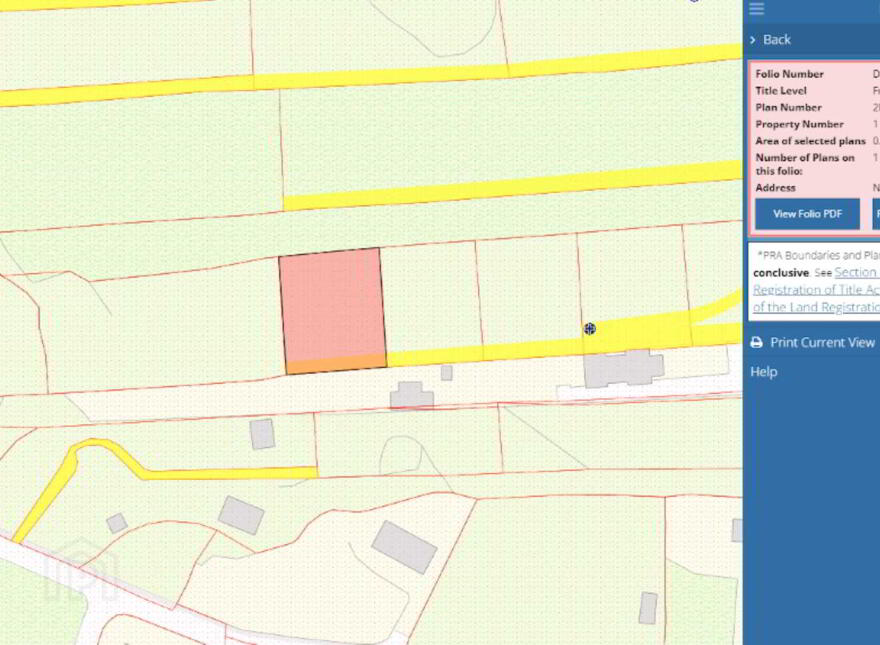Screen dimensions: 880x645
Task: Click the large grey building near the marker
Action: tap(623, 368)
